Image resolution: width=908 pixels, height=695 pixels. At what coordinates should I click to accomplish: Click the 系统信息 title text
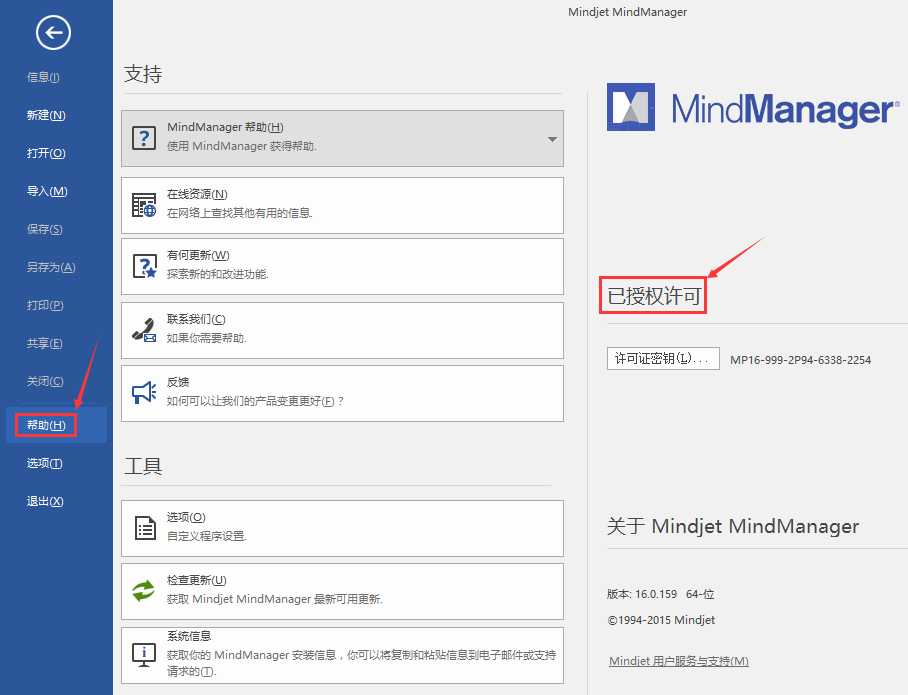[x=189, y=636]
